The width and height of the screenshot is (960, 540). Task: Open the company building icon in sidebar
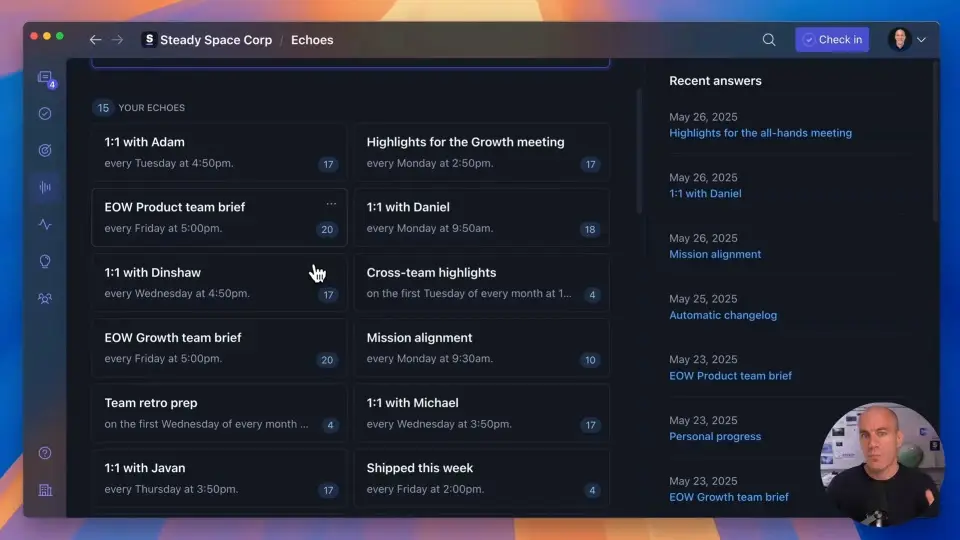click(45, 490)
